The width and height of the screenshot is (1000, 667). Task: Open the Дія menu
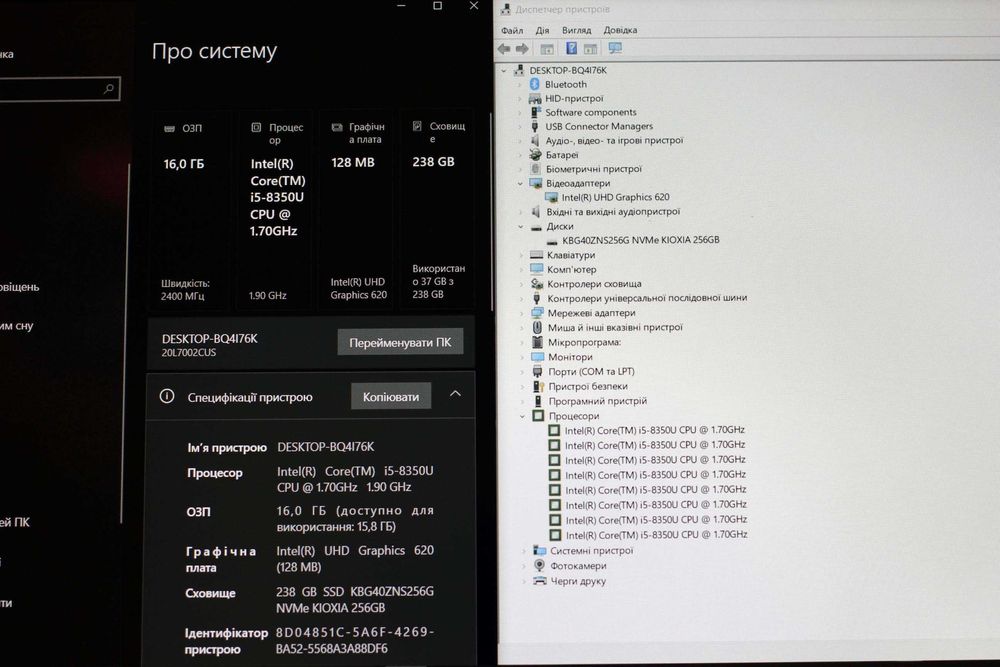542,30
